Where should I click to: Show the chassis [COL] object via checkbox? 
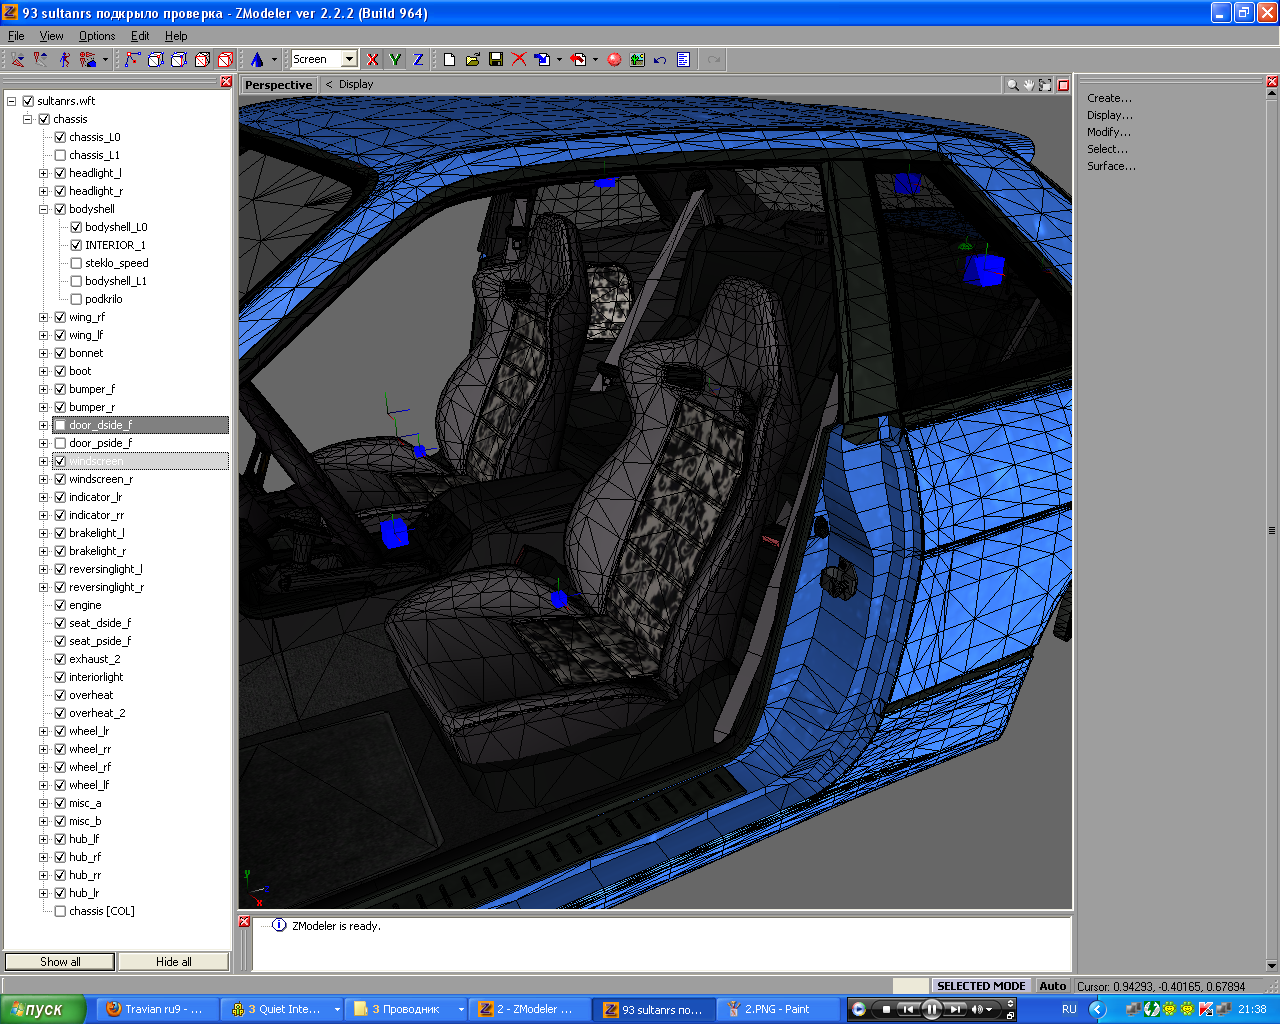point(60,911)
